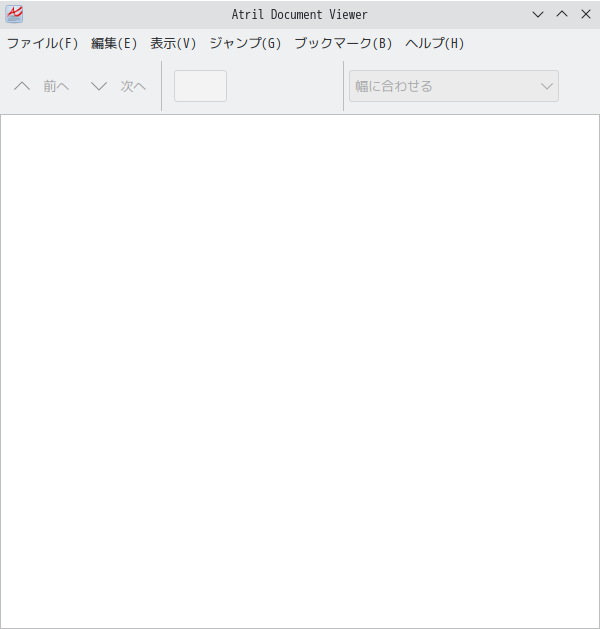The width and height of the screenshot is (600, 629).
Task: Open the ブックマーク(B) menu
Action: 343,43
